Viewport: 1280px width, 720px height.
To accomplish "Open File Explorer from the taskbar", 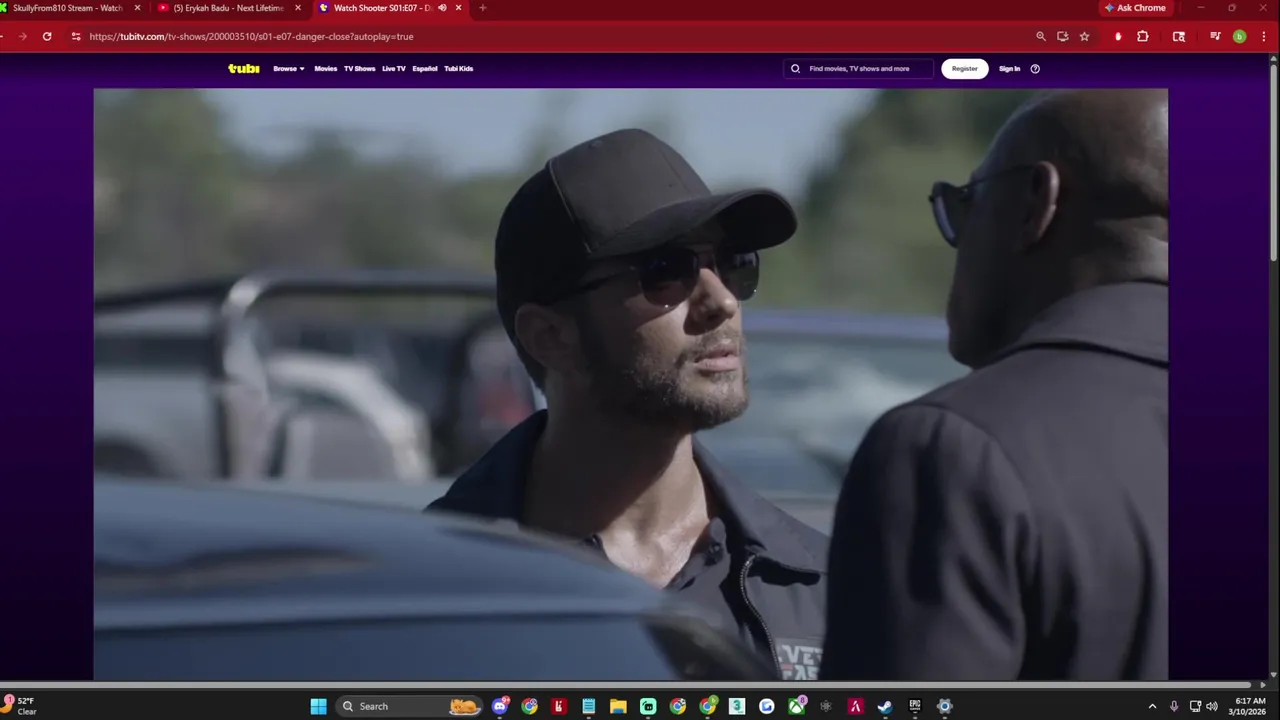I will click(x=619, y=706).
